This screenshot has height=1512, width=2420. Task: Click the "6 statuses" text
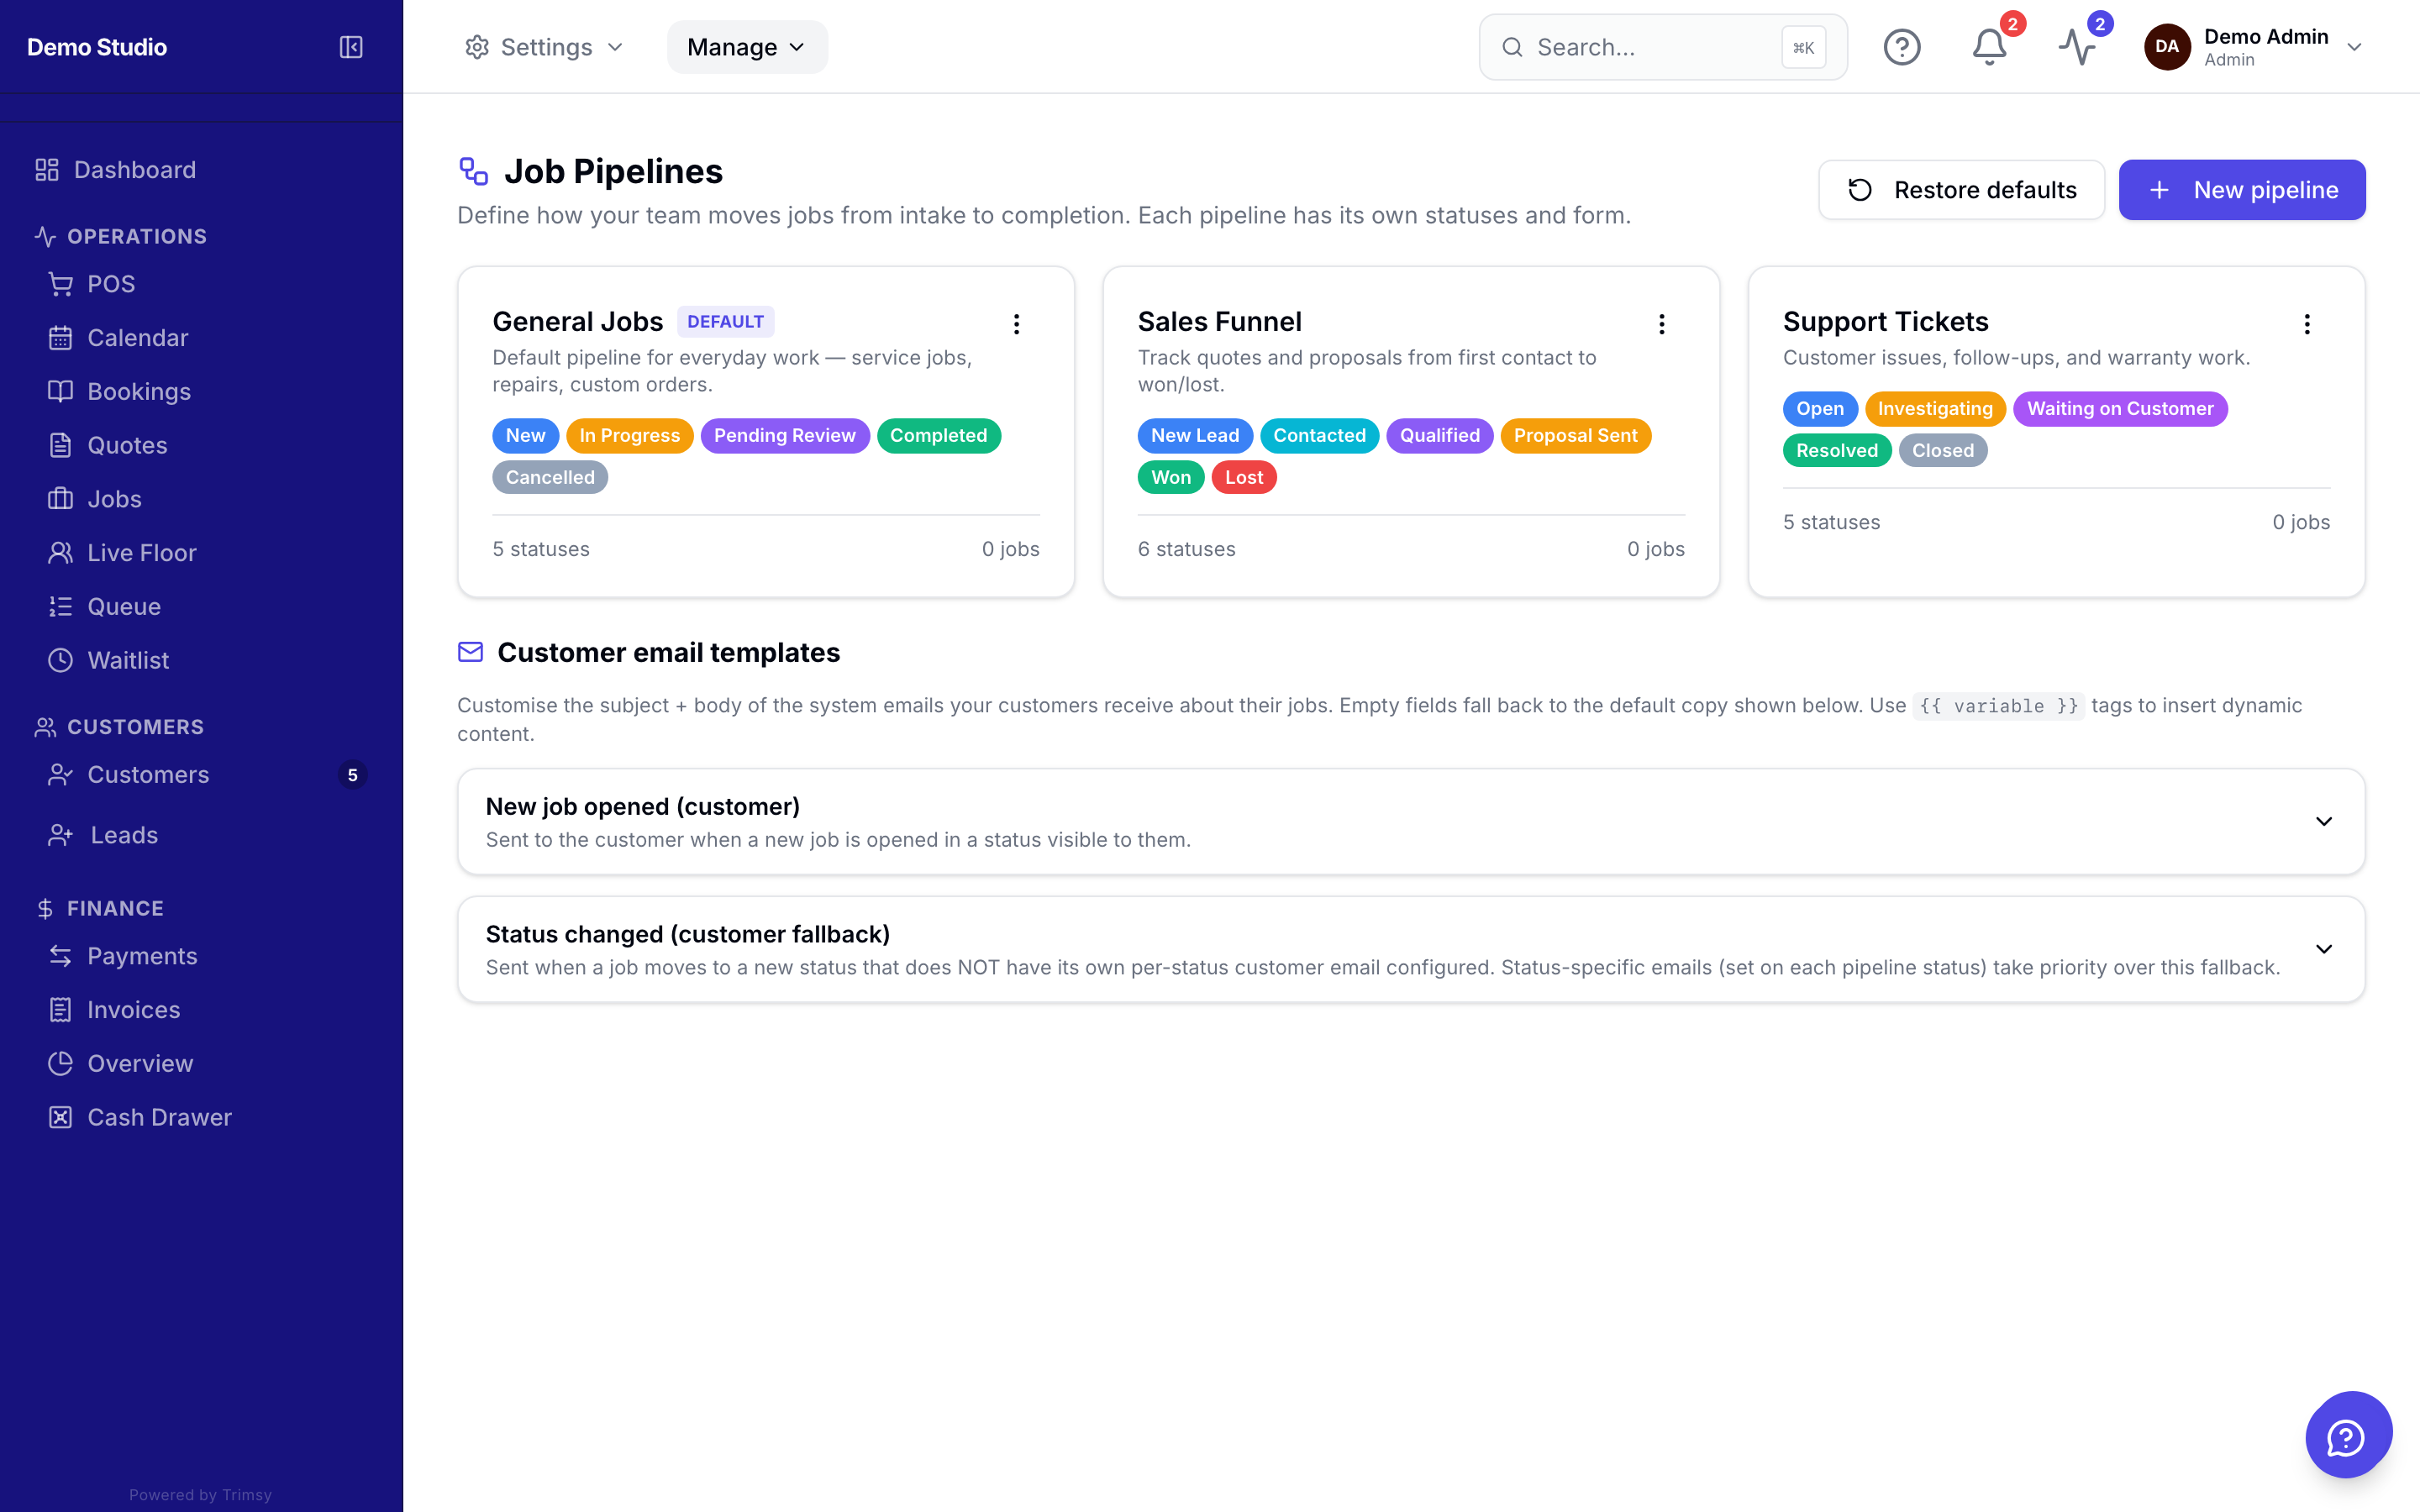pyautogui.click(x=1186, y=549)
